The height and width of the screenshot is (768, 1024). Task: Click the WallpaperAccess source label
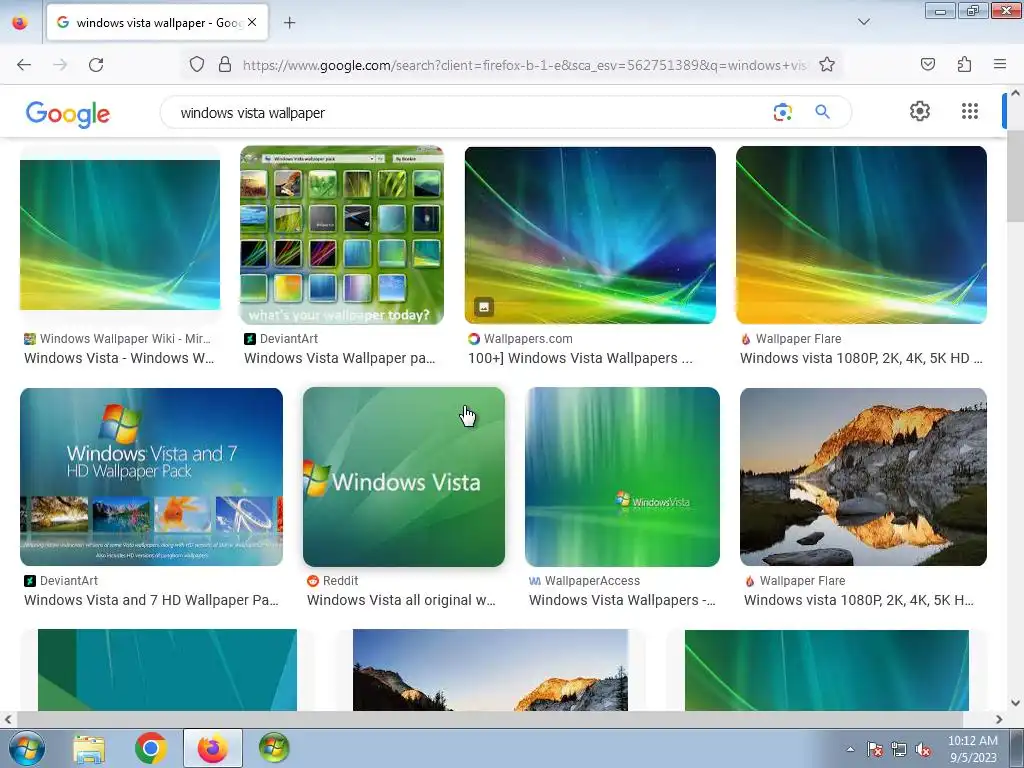(592, 581)
